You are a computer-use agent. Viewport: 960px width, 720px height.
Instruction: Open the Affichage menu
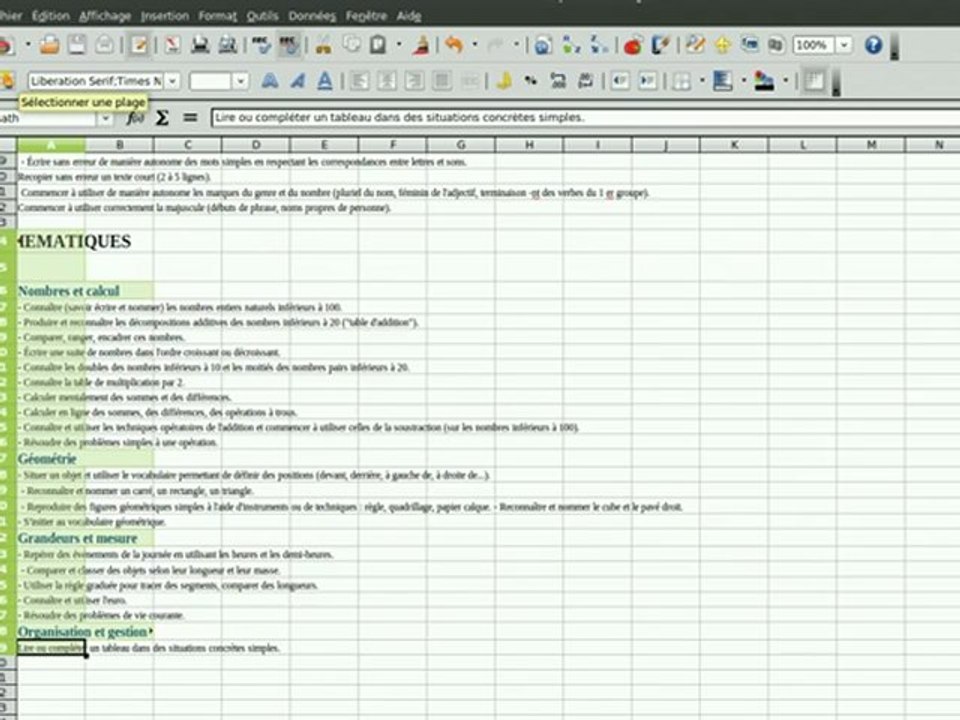click(x=105, y=16)
